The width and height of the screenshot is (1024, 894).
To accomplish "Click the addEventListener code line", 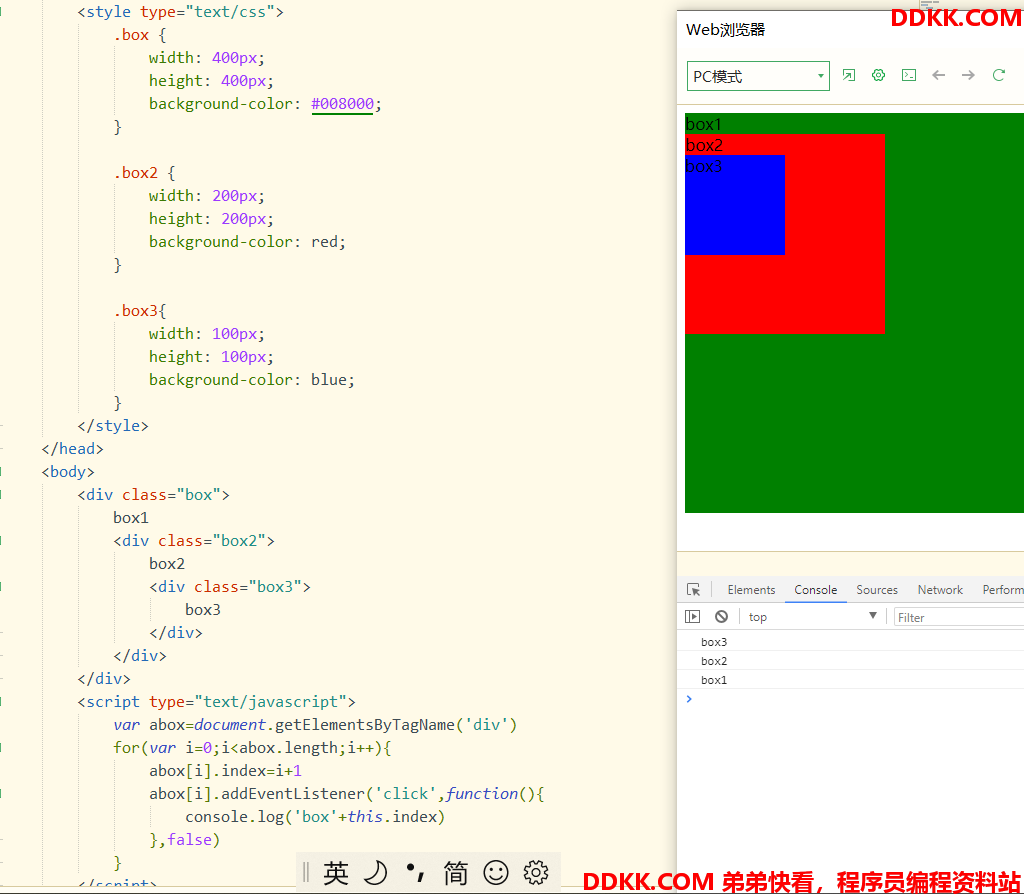I will (347, 793).
